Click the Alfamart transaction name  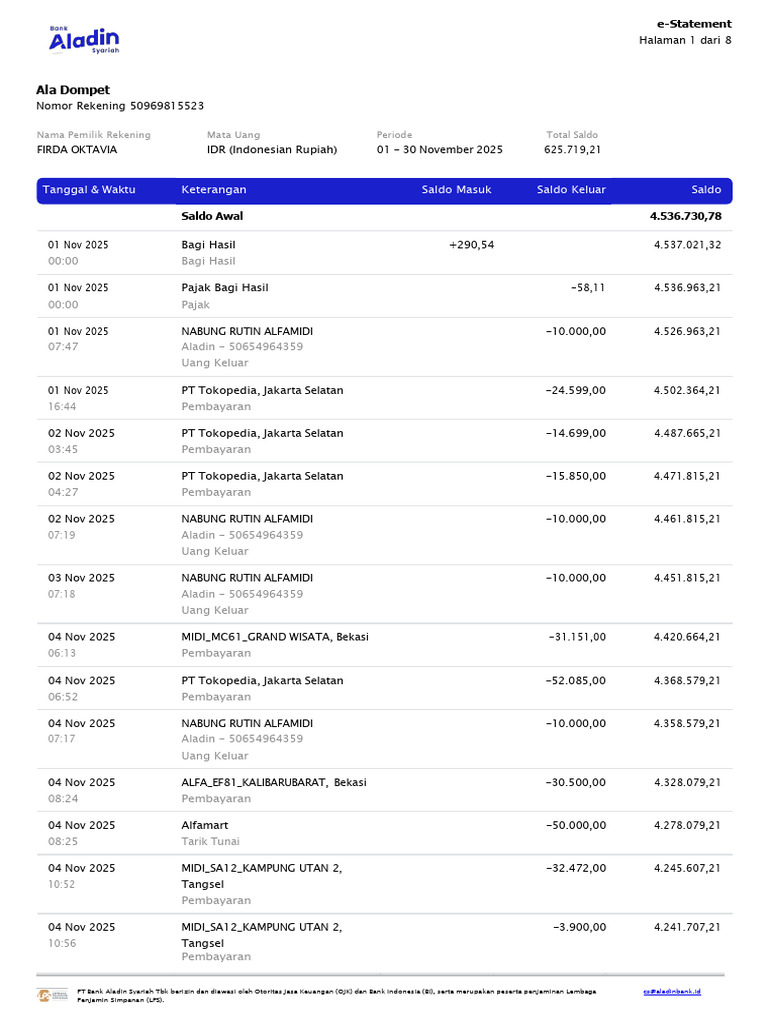204,826
